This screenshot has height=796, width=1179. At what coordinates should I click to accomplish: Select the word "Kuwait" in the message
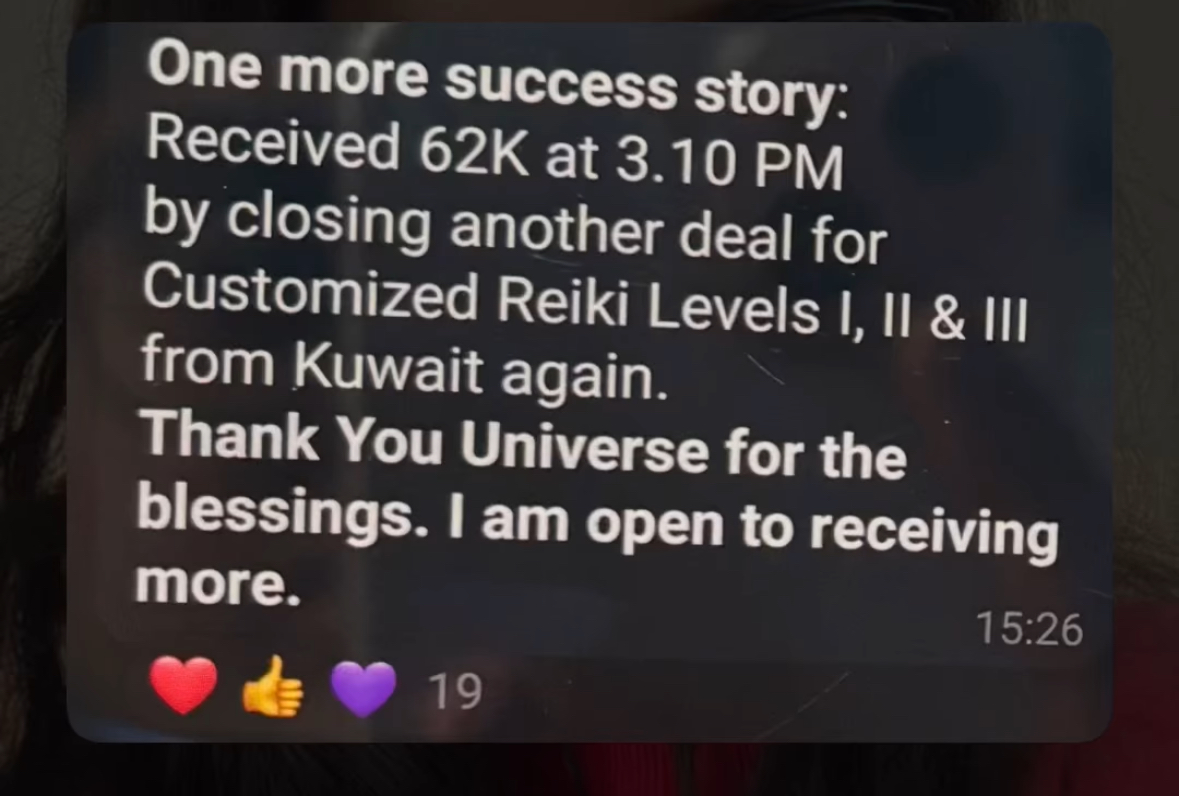388,366
